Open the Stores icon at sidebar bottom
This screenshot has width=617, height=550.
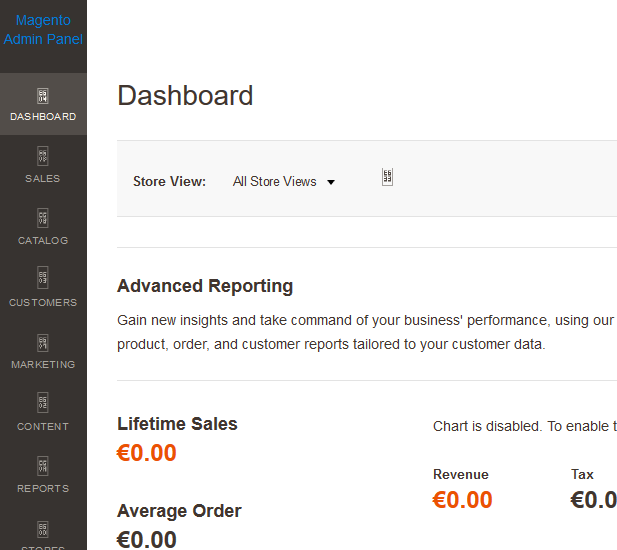43,529
